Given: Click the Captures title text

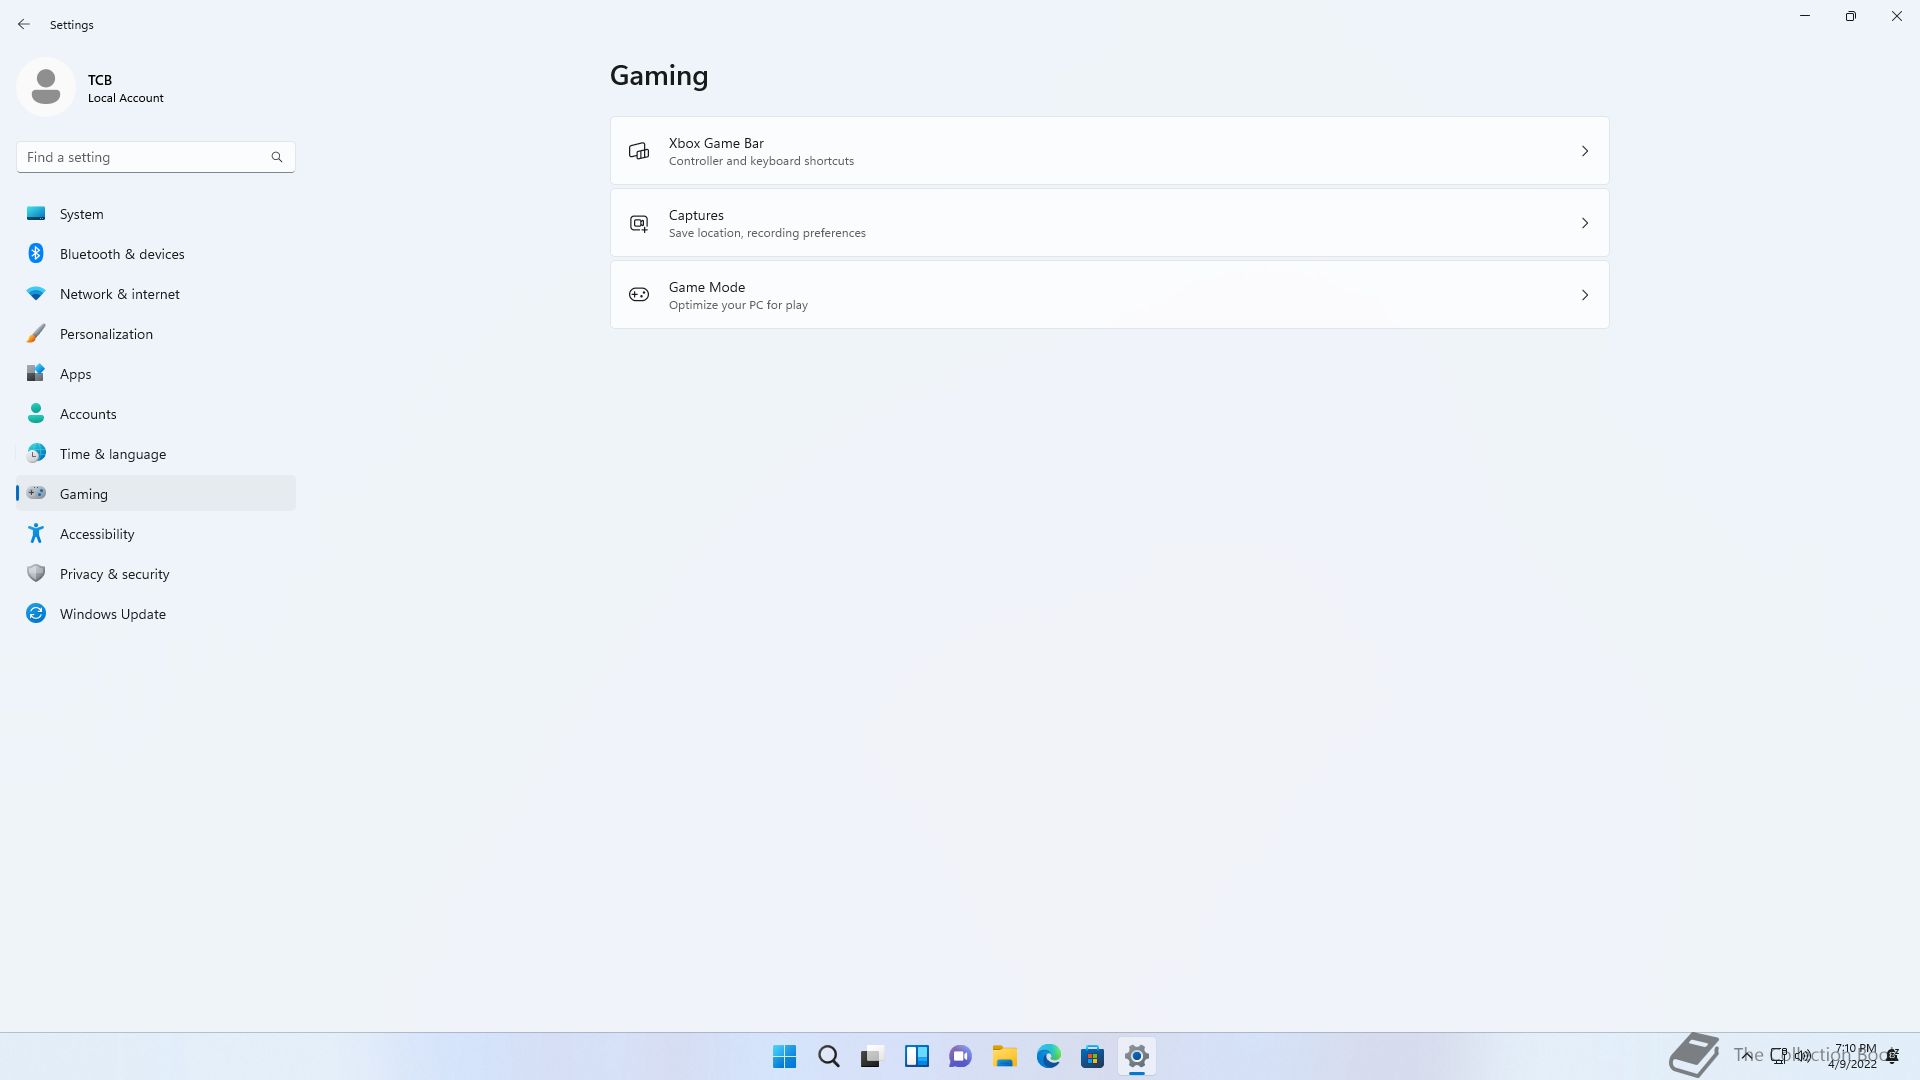Looking at the screenshot, I should [696, 215].
